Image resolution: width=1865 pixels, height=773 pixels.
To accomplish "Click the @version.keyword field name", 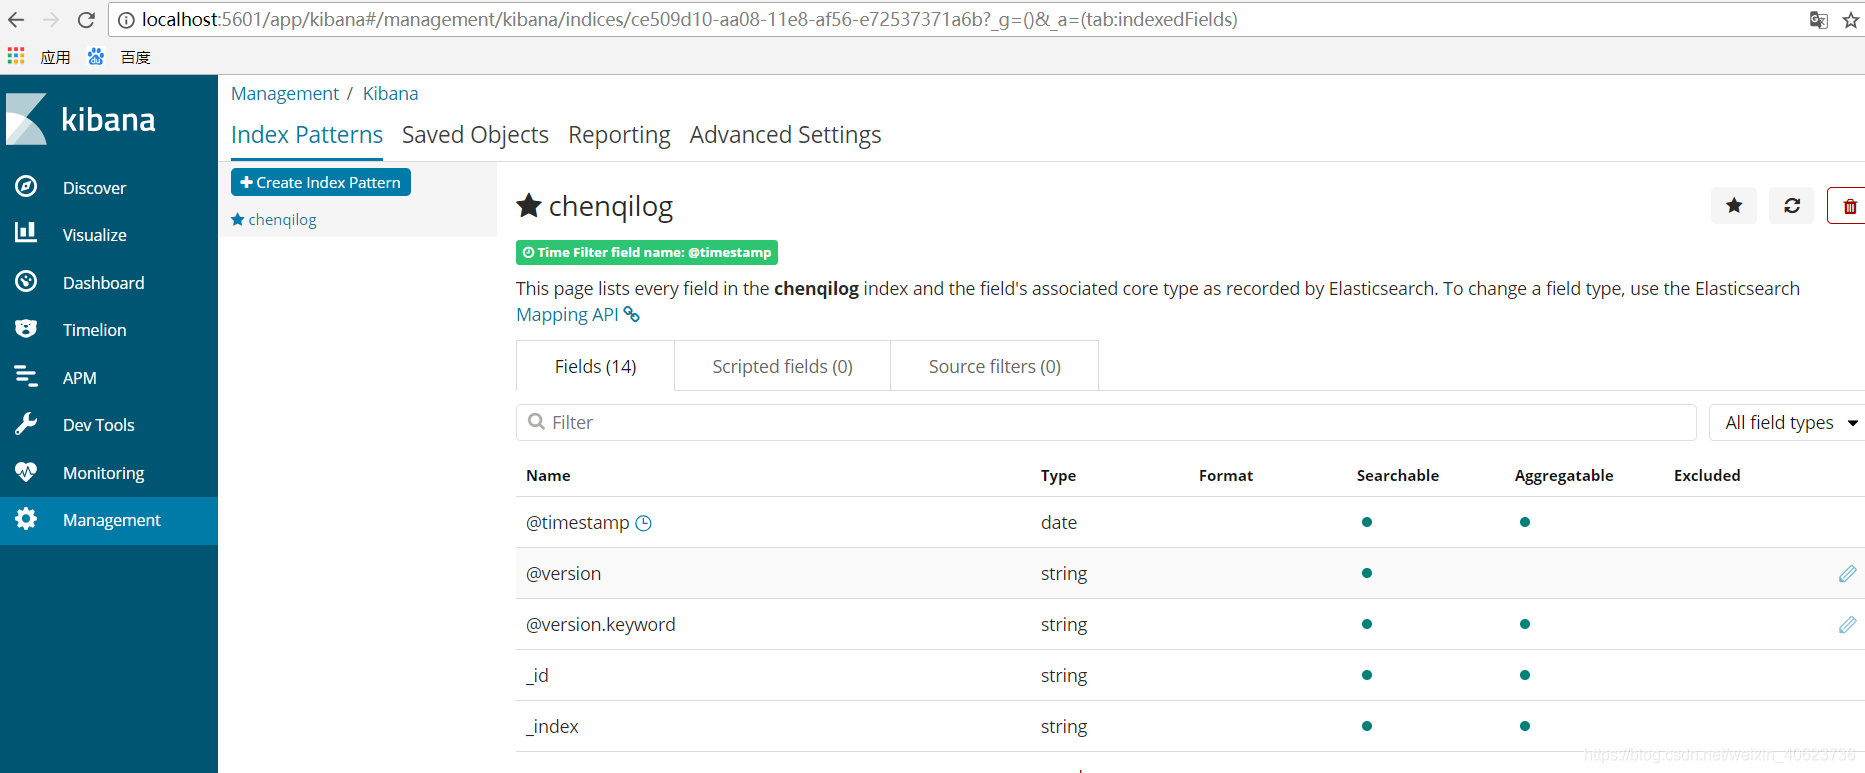I will tap(601, 625).
